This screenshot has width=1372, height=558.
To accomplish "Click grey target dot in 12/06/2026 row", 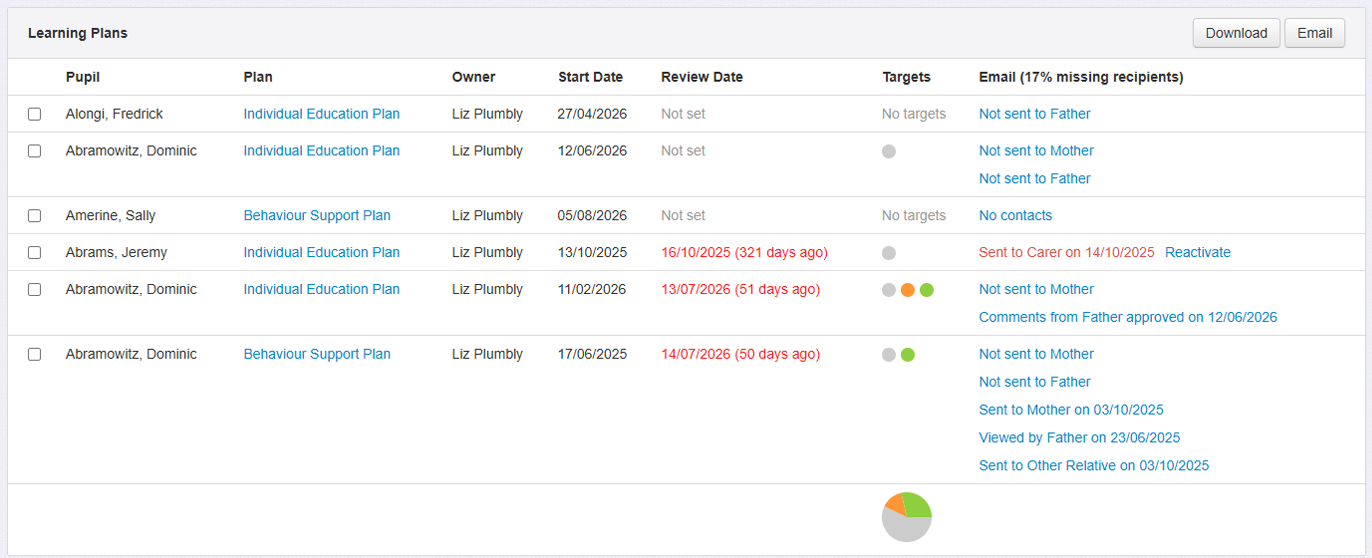I will click(889, 152).
